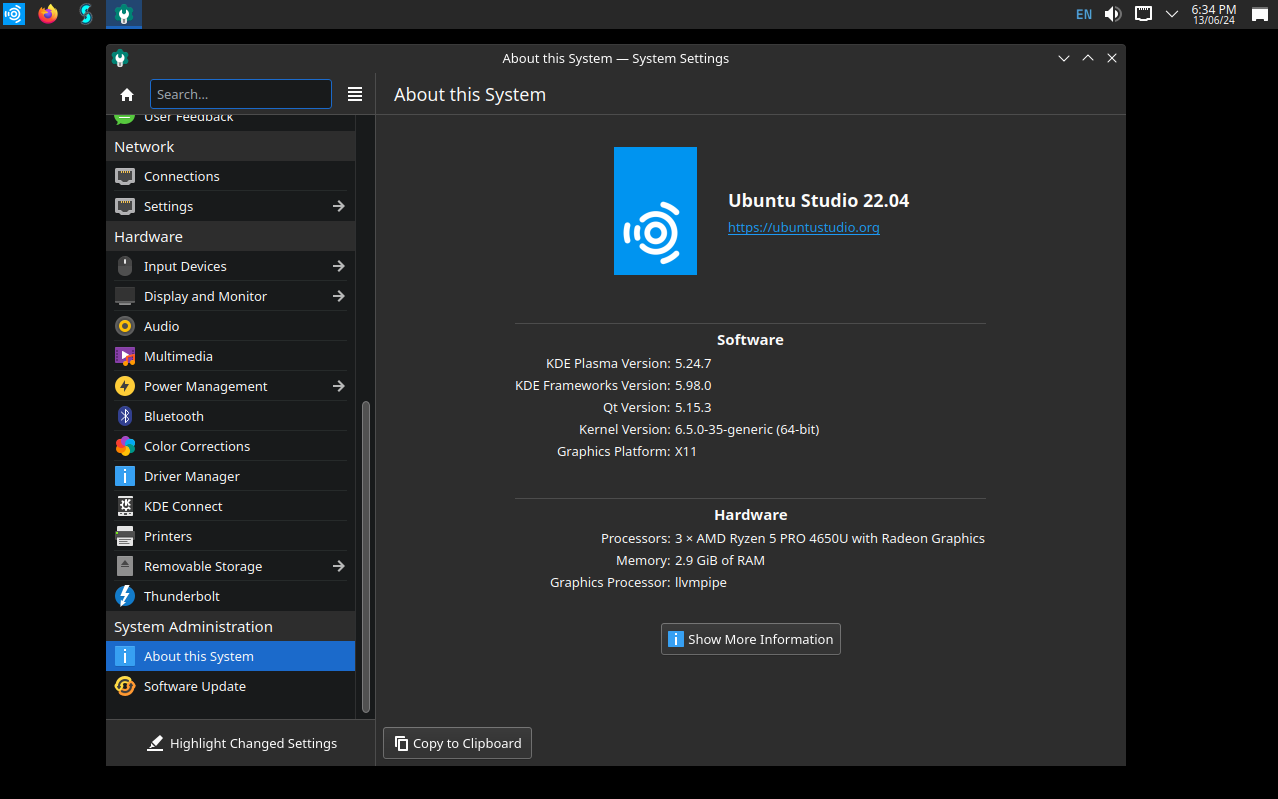The image size is (1278, 799).
Task: Open the ubuntustudio.org link
Action: pos(803,227)
